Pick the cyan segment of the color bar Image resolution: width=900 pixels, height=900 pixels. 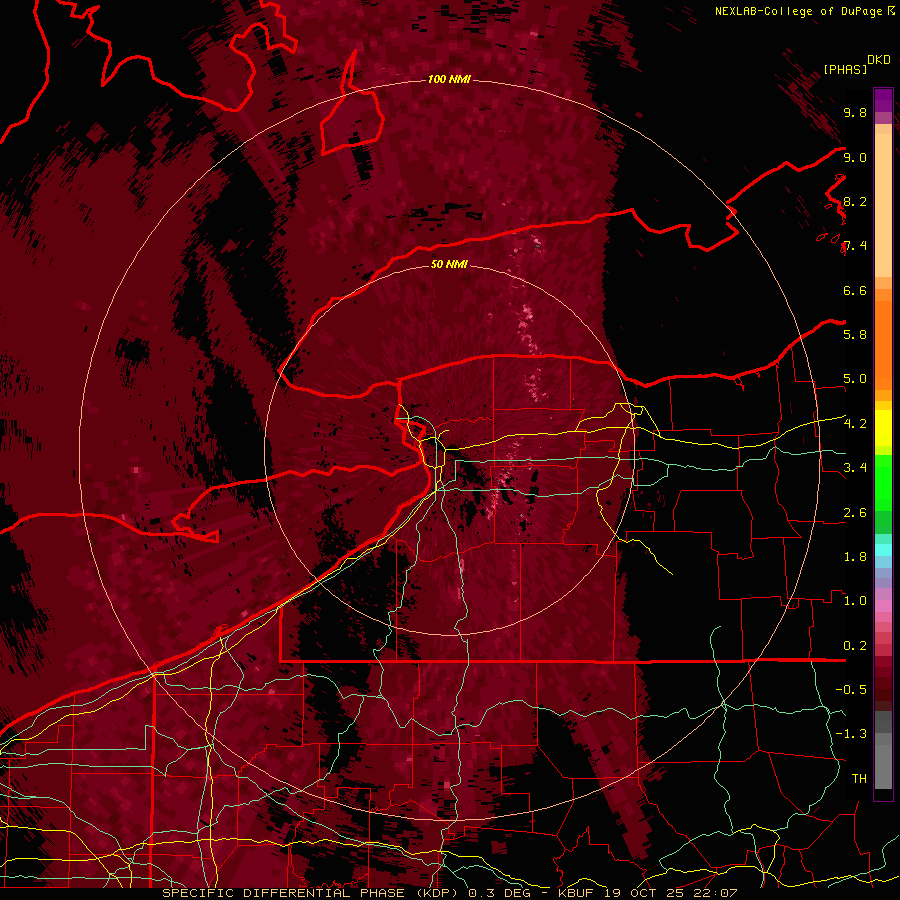click(x=883, y=550)
